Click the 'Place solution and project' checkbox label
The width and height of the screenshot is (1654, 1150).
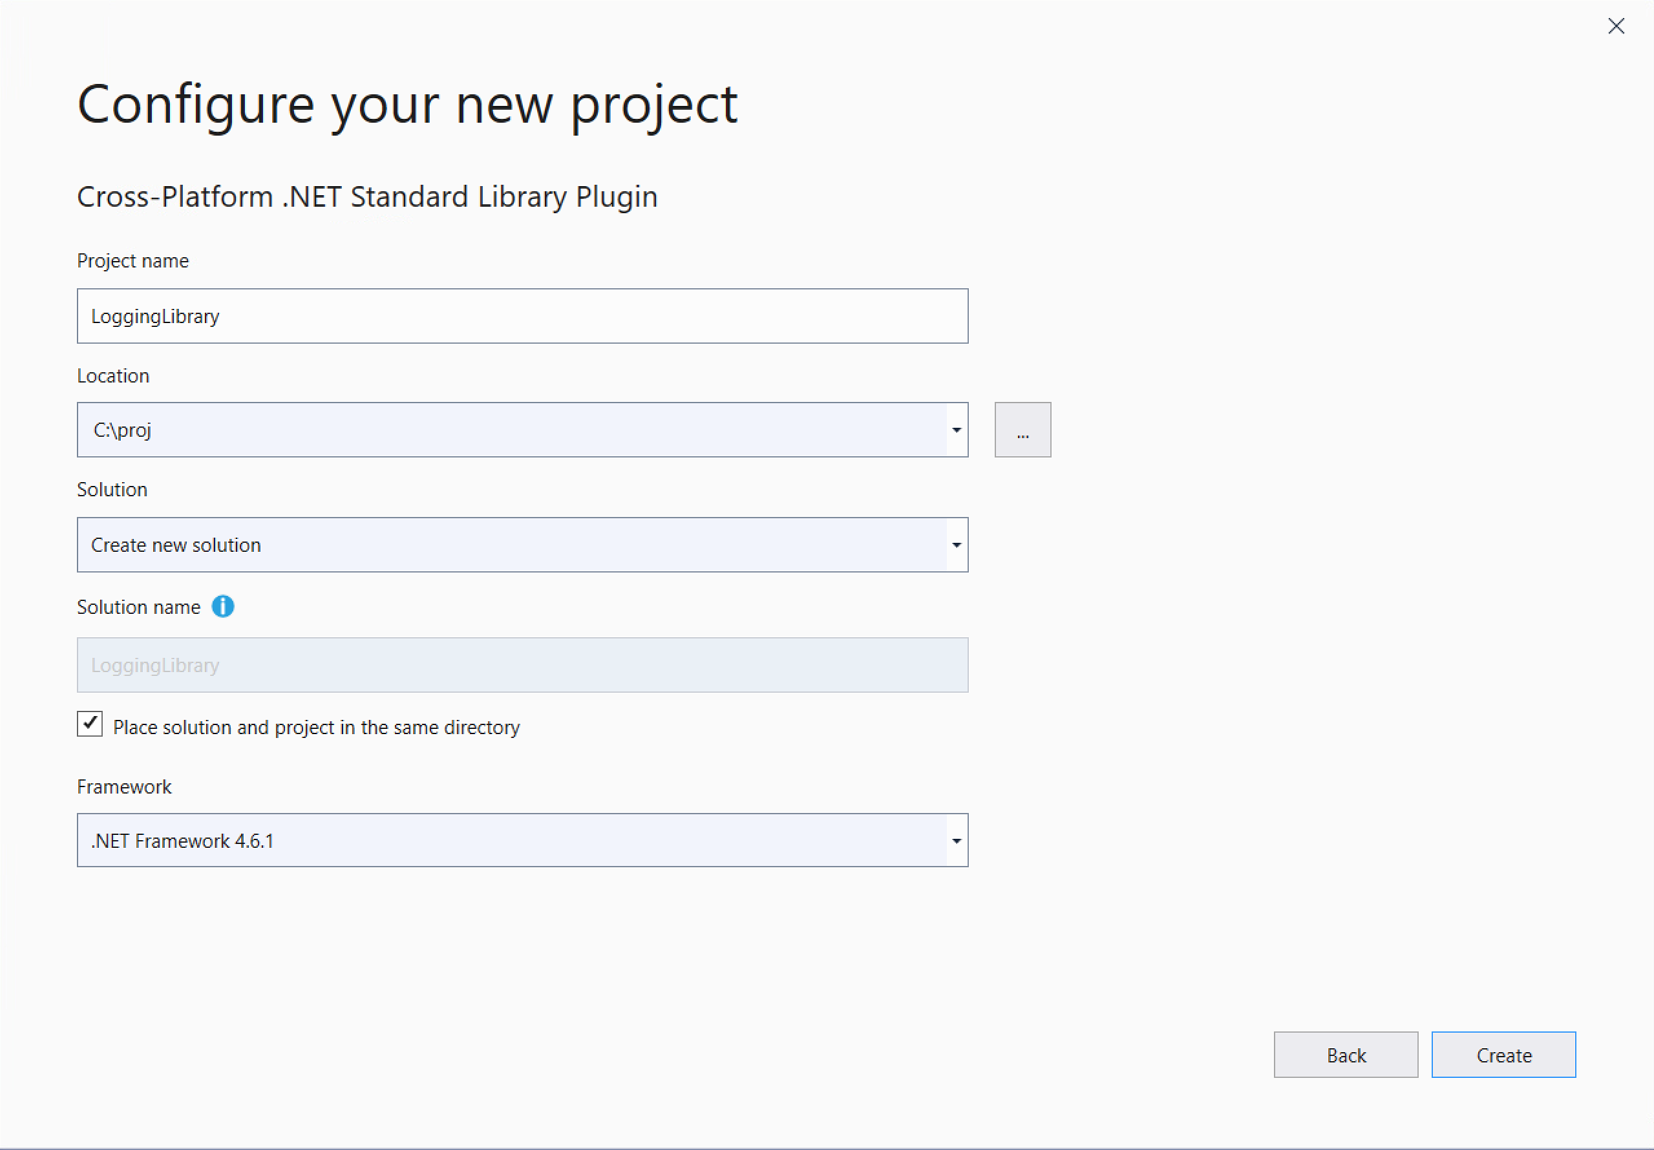[316, 727]
